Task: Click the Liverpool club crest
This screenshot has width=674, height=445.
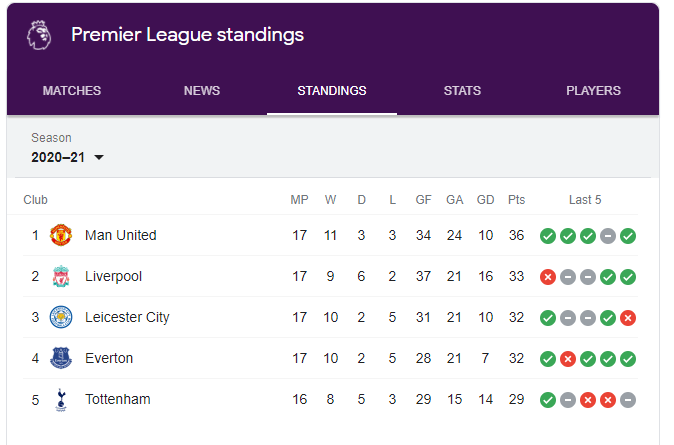Action: click(x=61, y=277)
